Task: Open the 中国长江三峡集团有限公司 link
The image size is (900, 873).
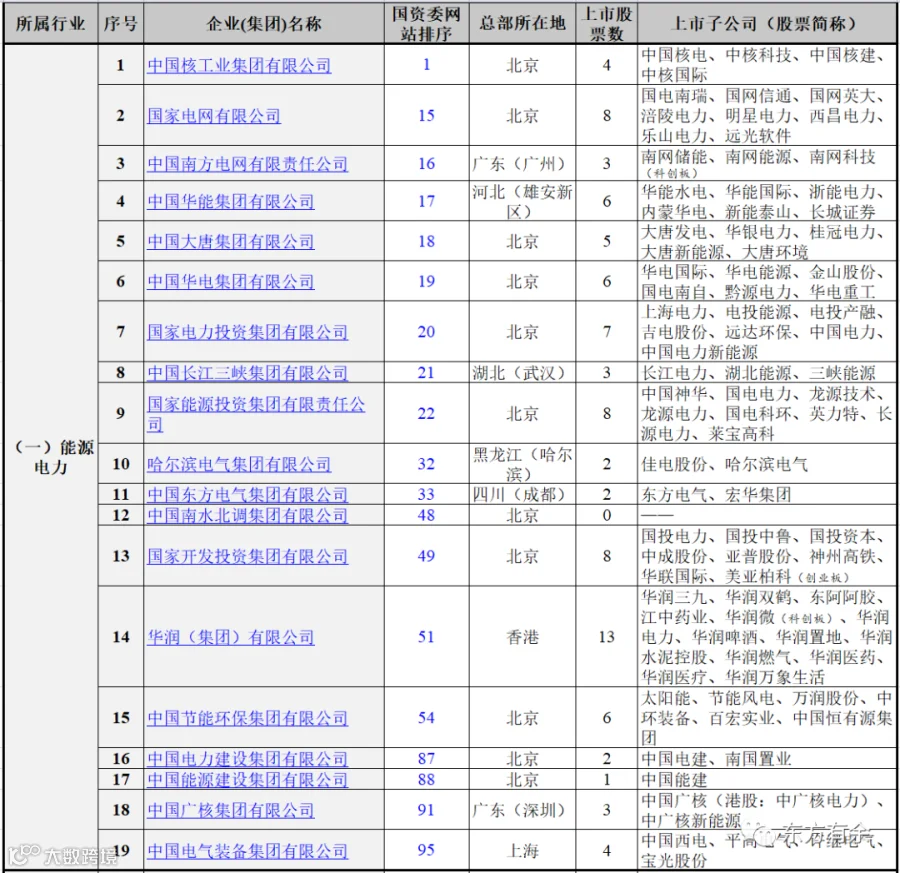Action: click(247, 373)
